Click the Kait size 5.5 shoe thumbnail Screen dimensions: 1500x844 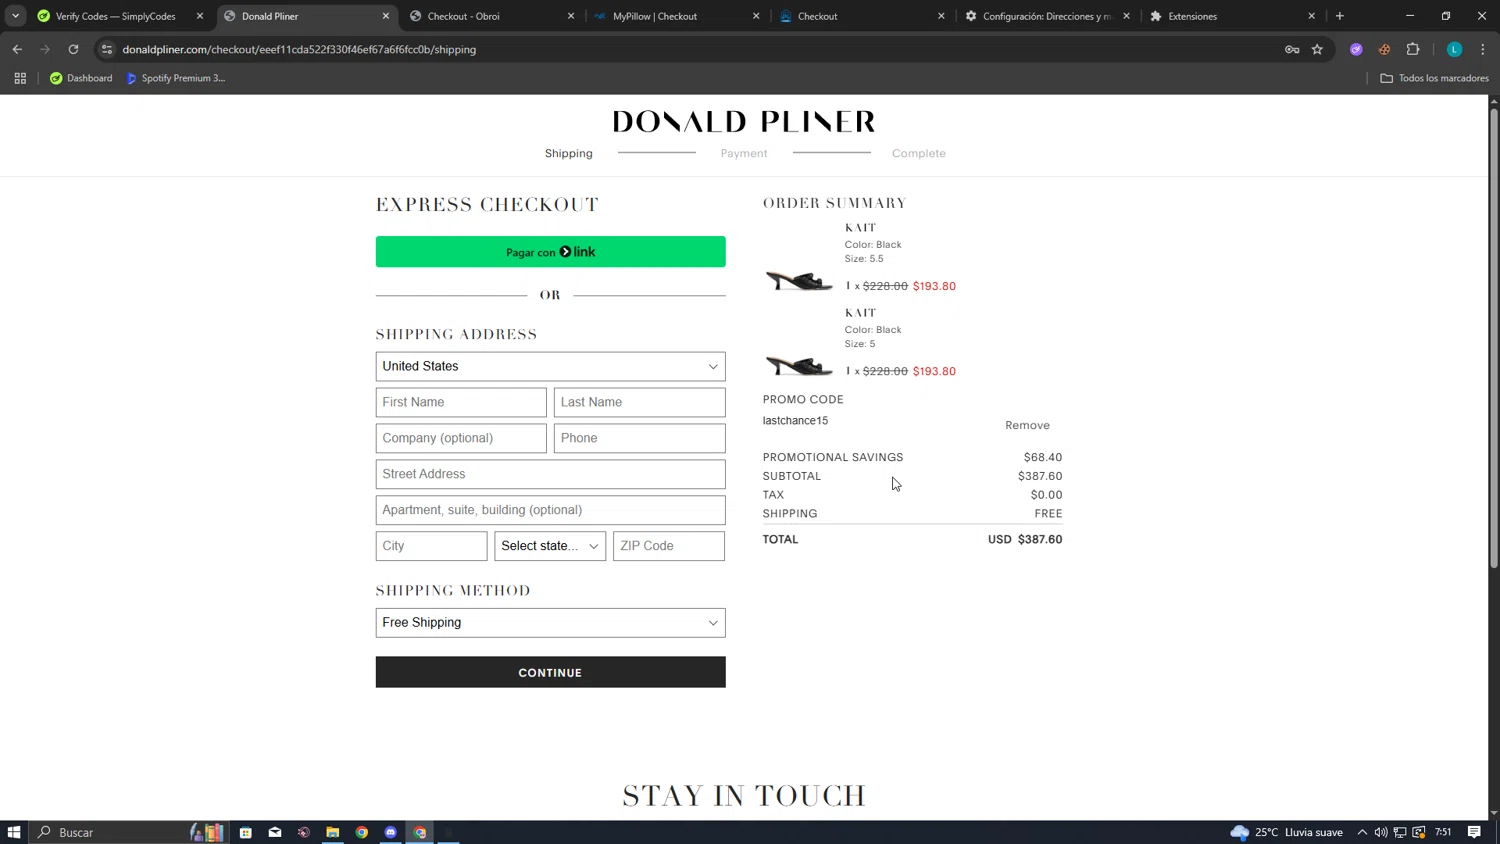coord(799,281)
